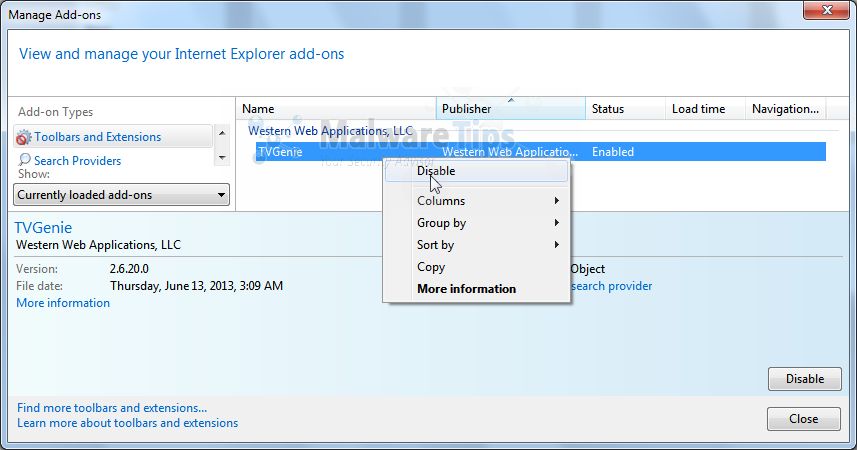Open 'Find more toolbars and extensions' link
This screenshot has width=857, height=450.
pyautogui.click(x=112, y=408)
